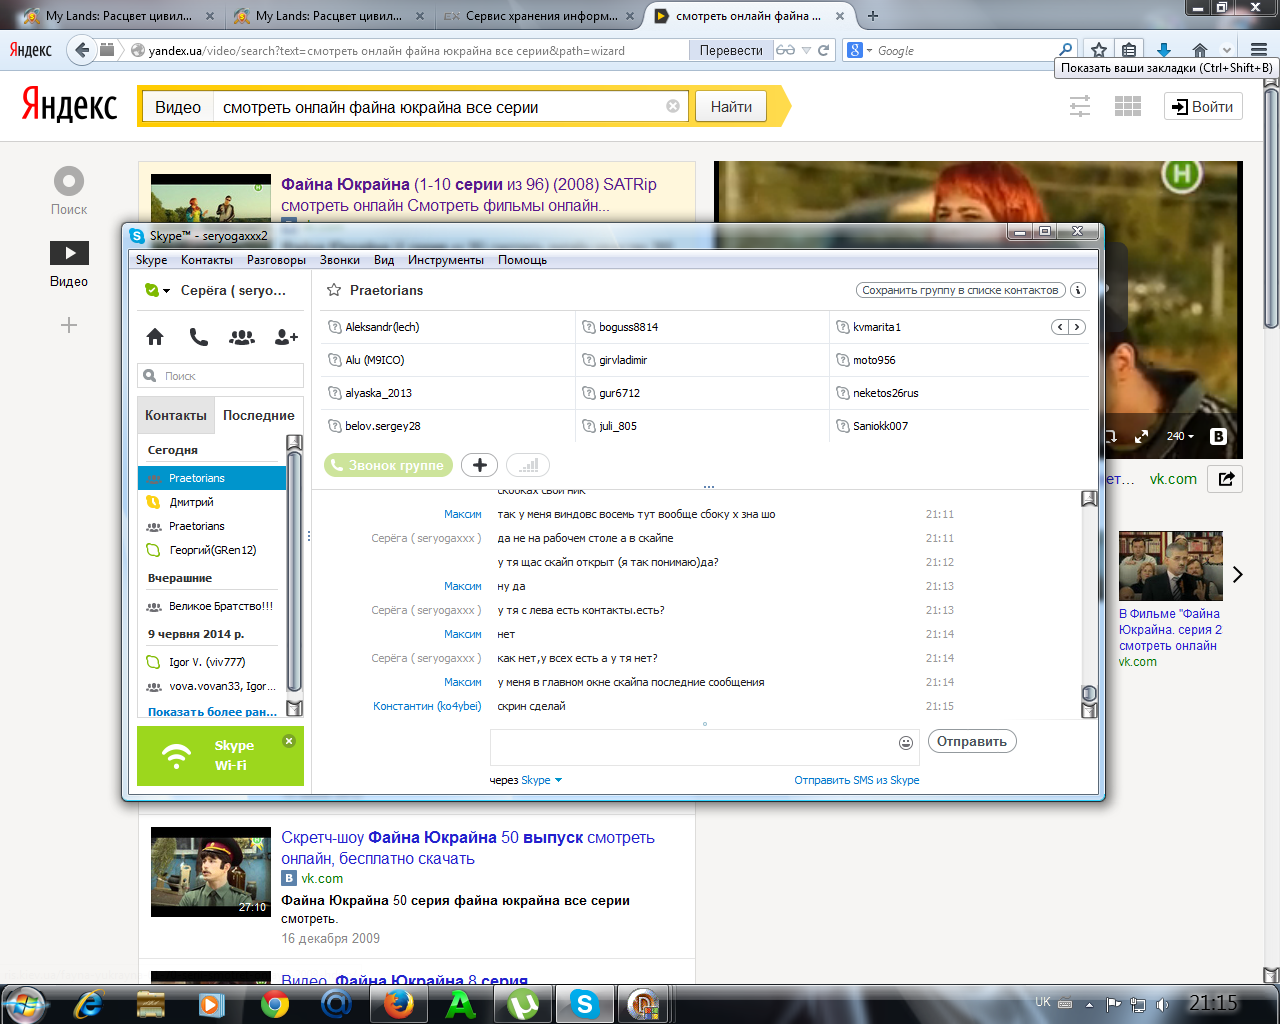1280x1024 pixels.
Task: Click the Yandex video filter settings icon
Action: (x=1080, y=106)
